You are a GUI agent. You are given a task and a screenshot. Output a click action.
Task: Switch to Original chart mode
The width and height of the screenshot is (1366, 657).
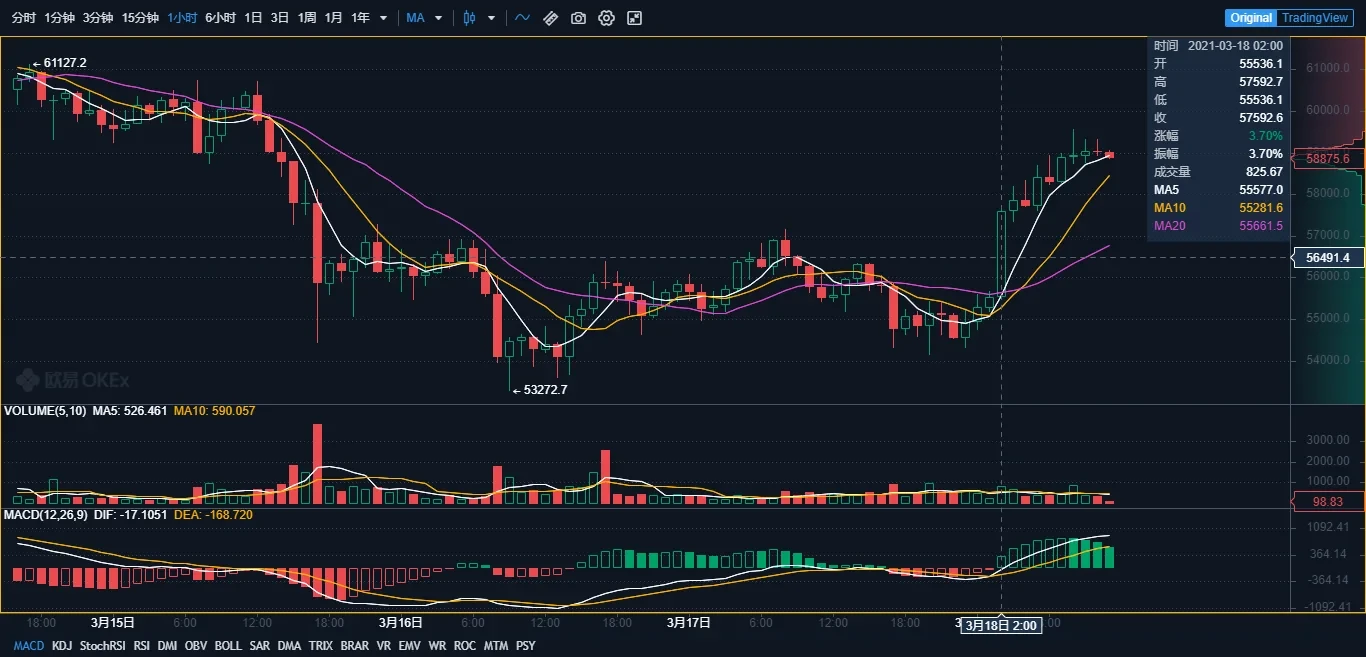click(x=1251, y=18)
